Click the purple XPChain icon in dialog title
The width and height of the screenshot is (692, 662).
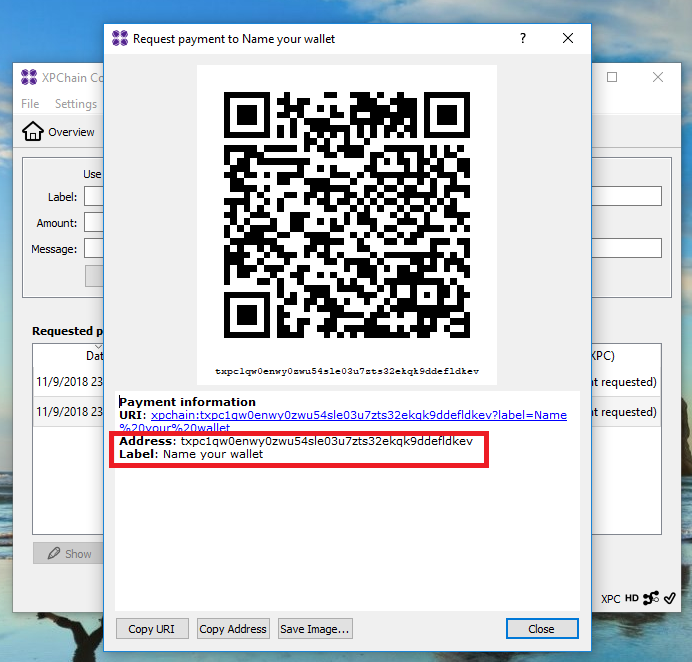(120, 38)
